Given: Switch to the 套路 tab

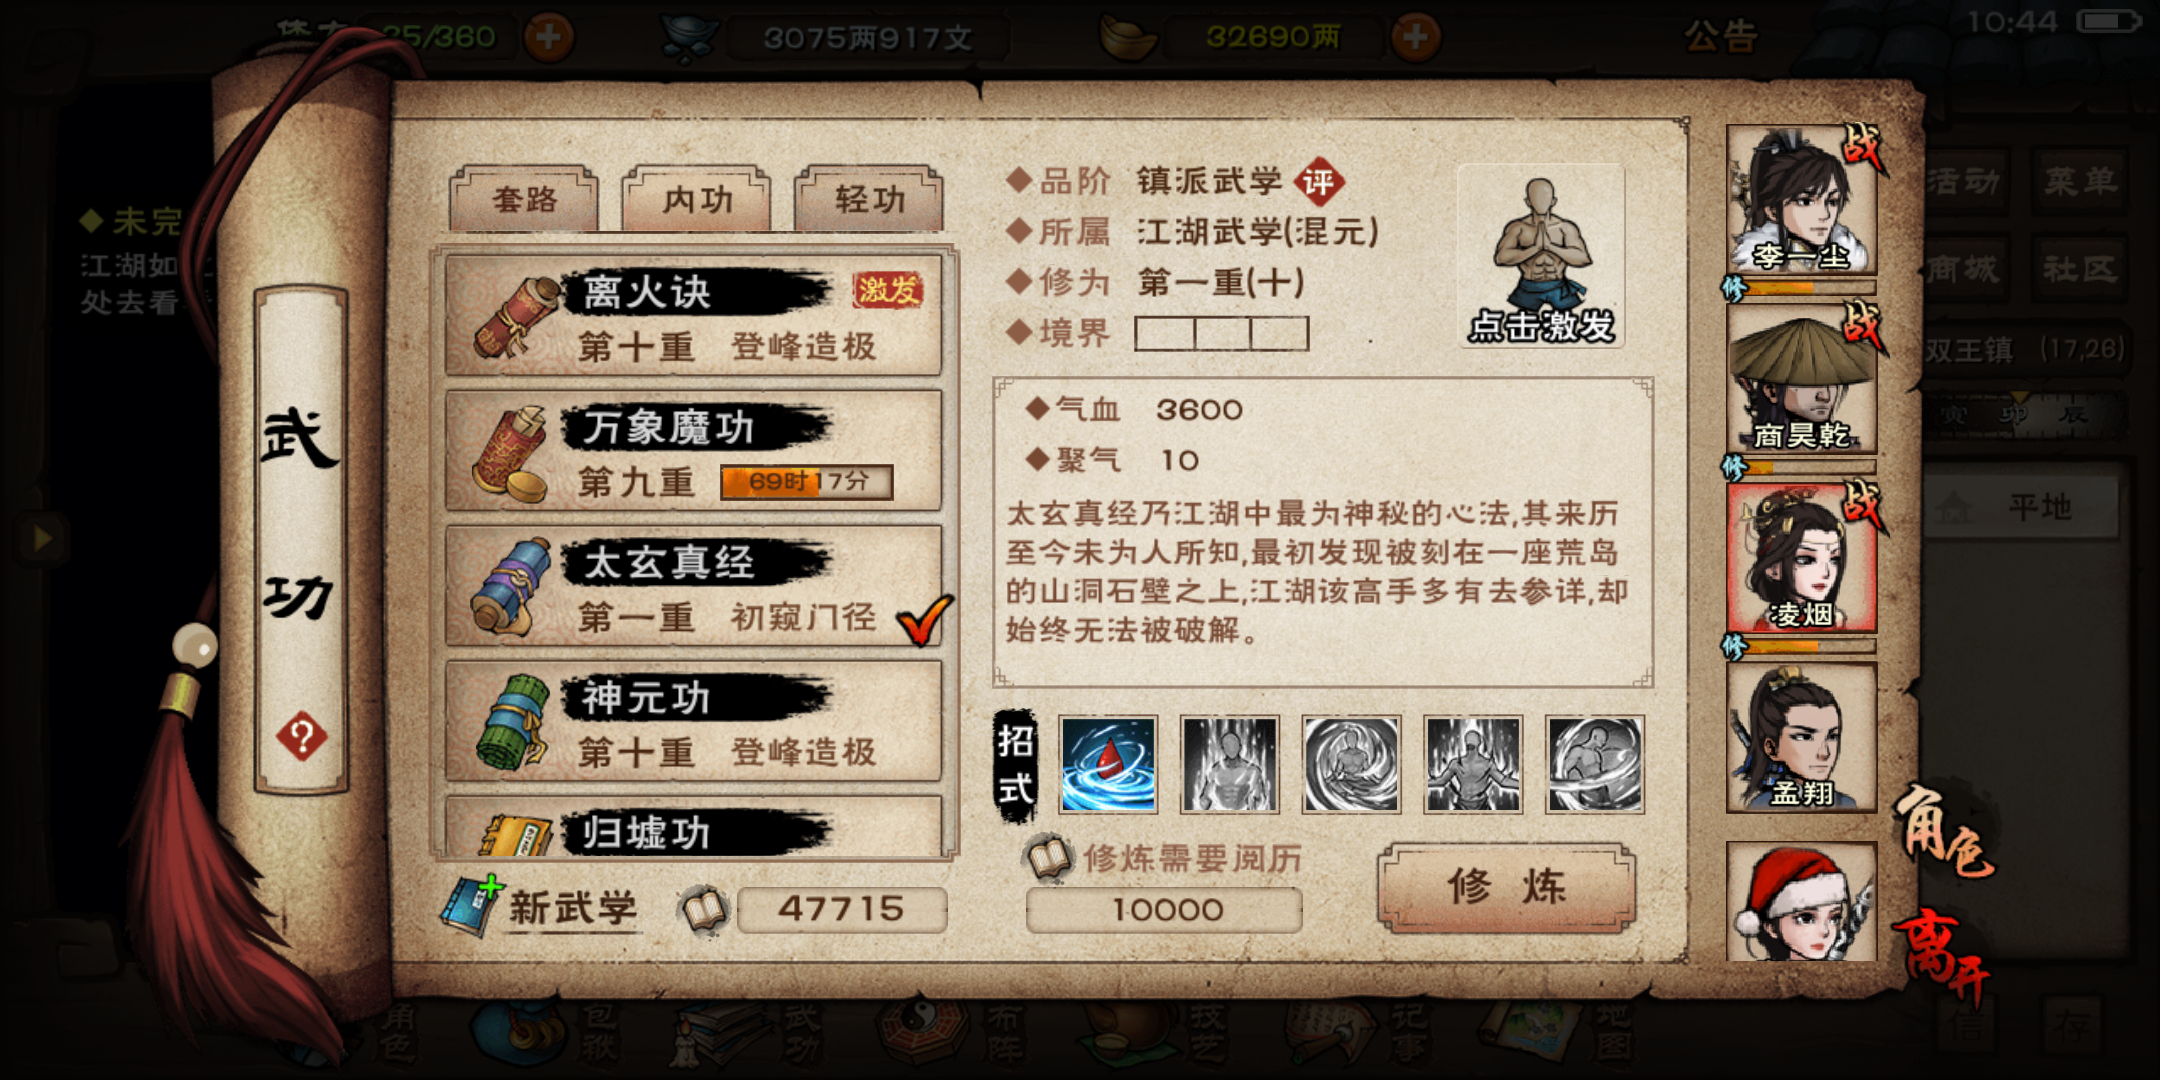Looking at the screenshot, I should [524, 199].
